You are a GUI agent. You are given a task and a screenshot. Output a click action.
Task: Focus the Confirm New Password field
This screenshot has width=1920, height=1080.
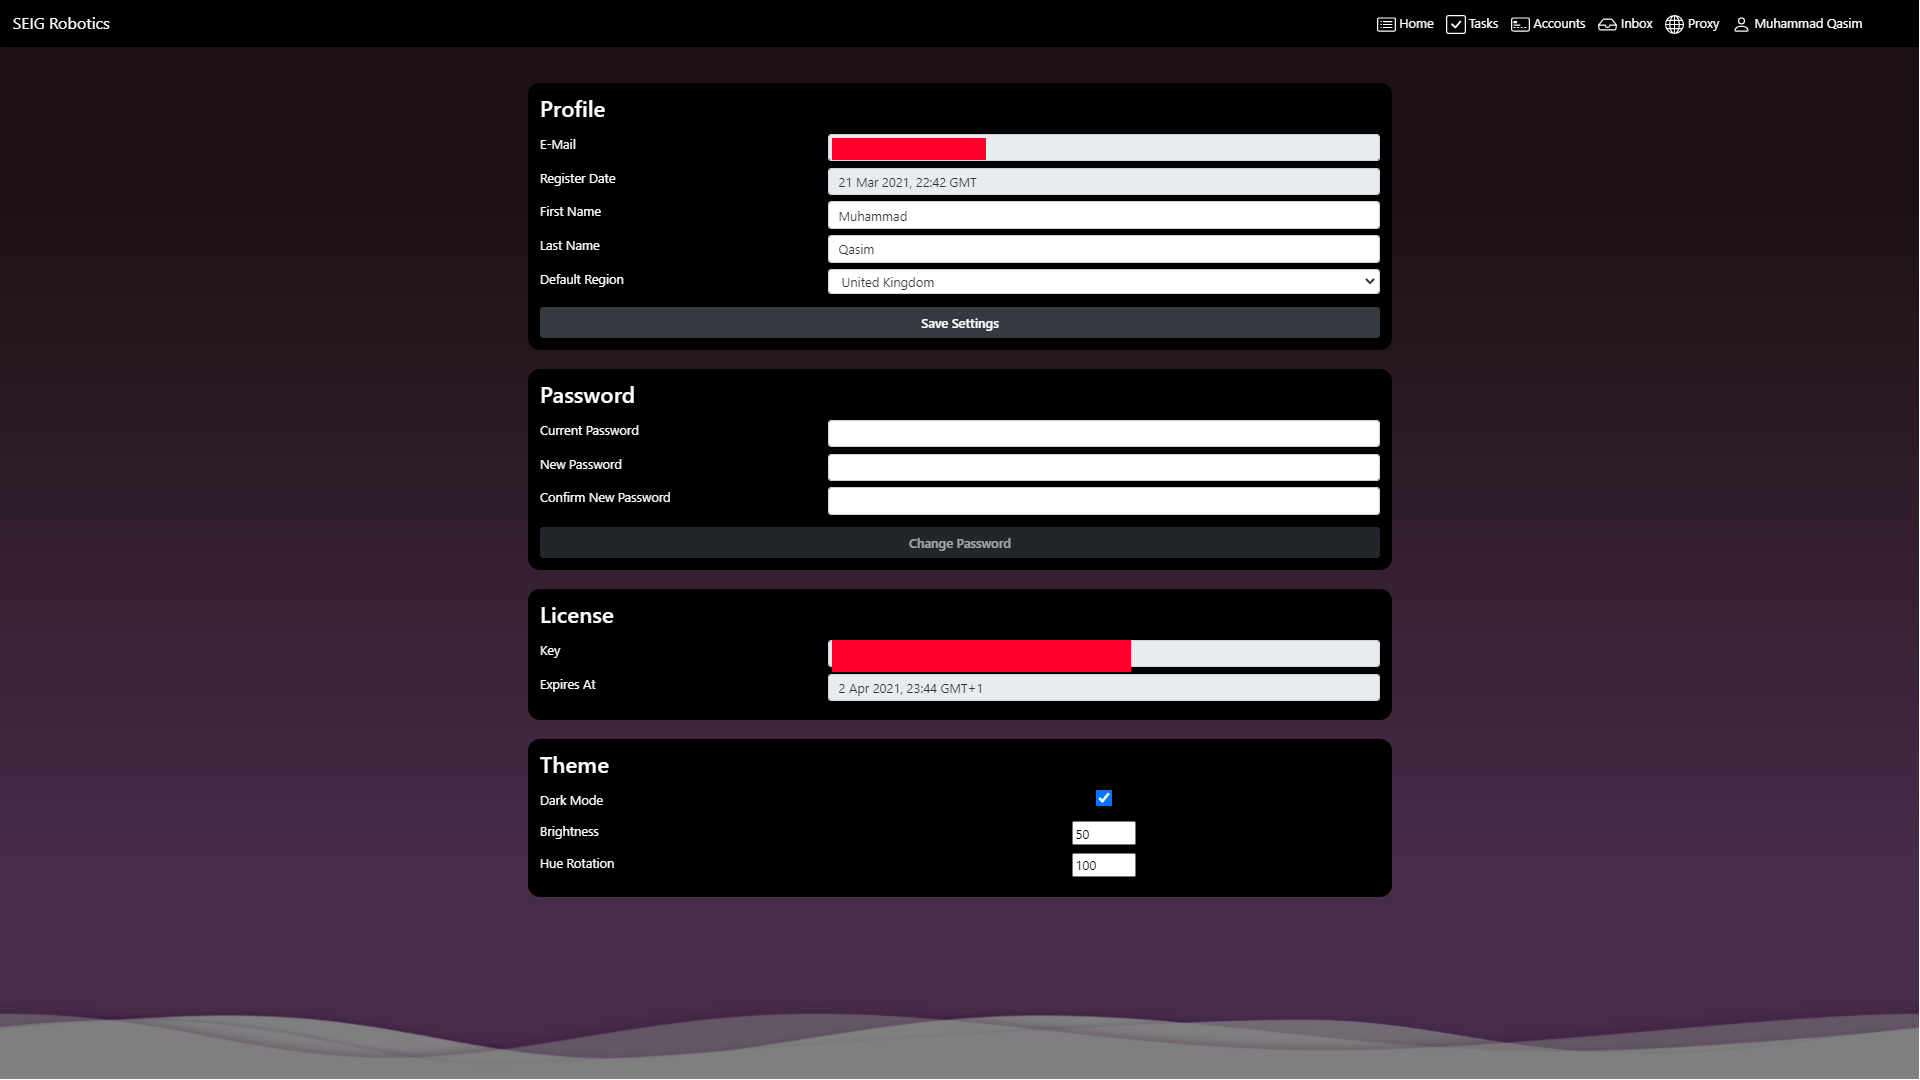(x=1103, y=500)
